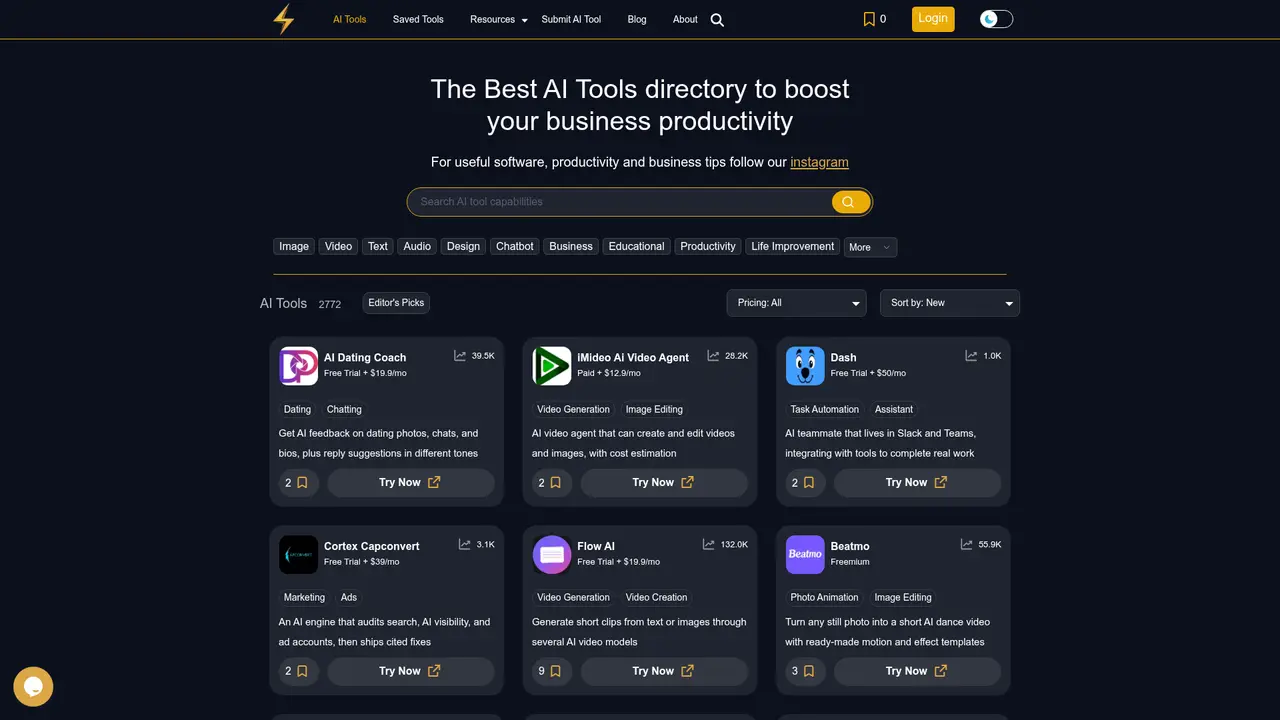Filter by Image category
Image resolution: width=1280 pixels, height=720 pixels.
pyautogui.click(x=294, y=246)
